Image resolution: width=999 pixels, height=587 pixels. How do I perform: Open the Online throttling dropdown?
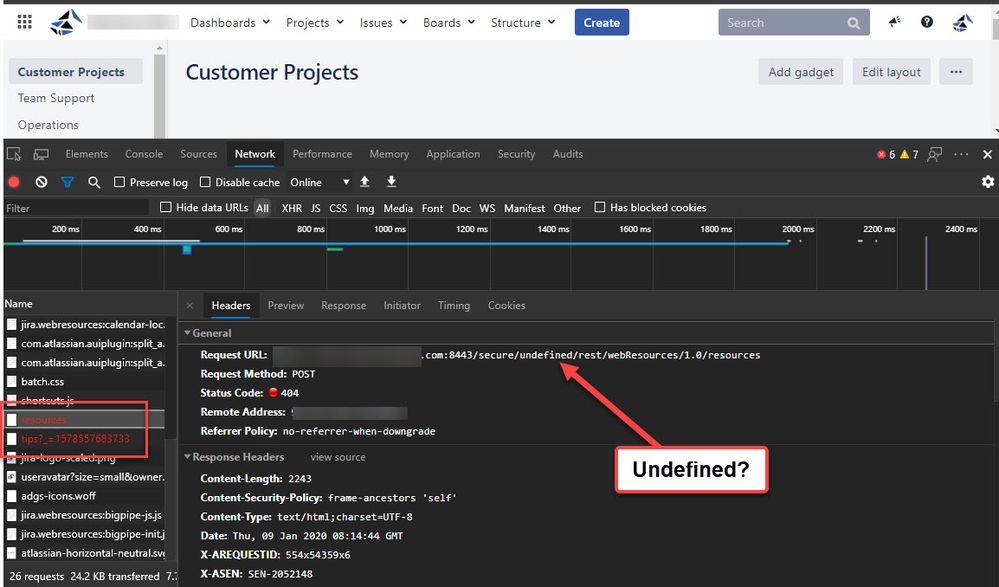pyautogui.click(x=320, y=182)
